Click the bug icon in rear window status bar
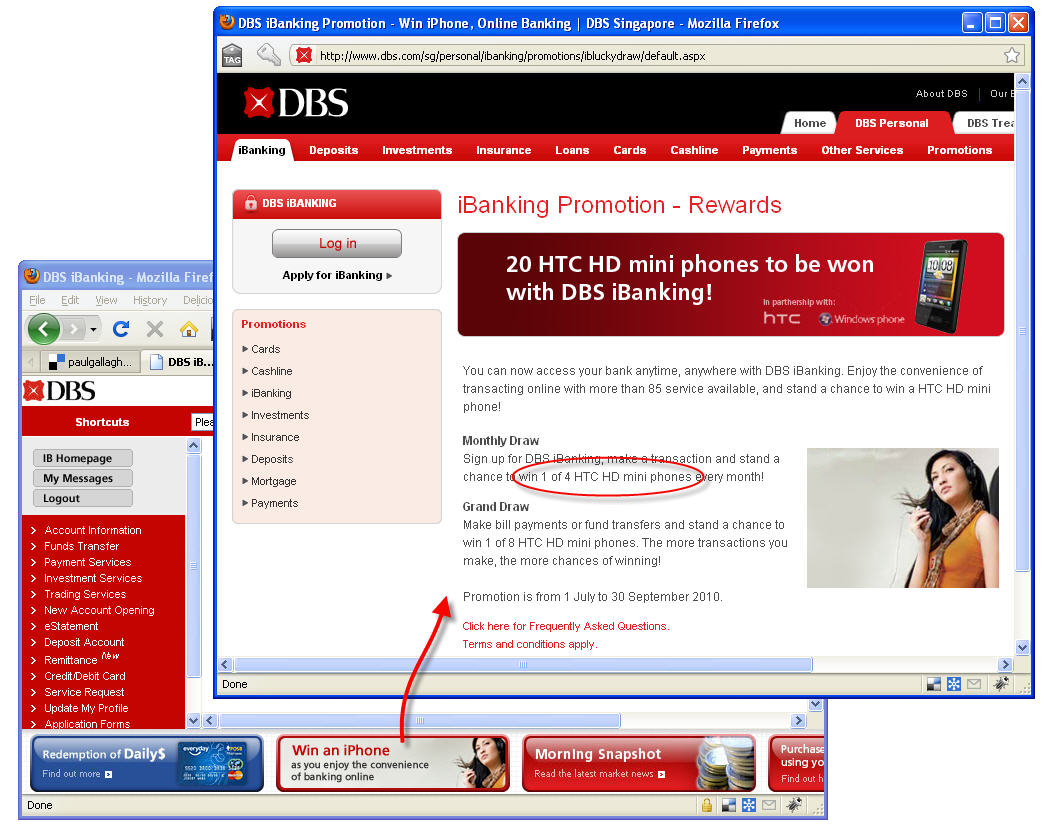The width and height of the screenshot is (1050, 832). [x=795, y=805]
